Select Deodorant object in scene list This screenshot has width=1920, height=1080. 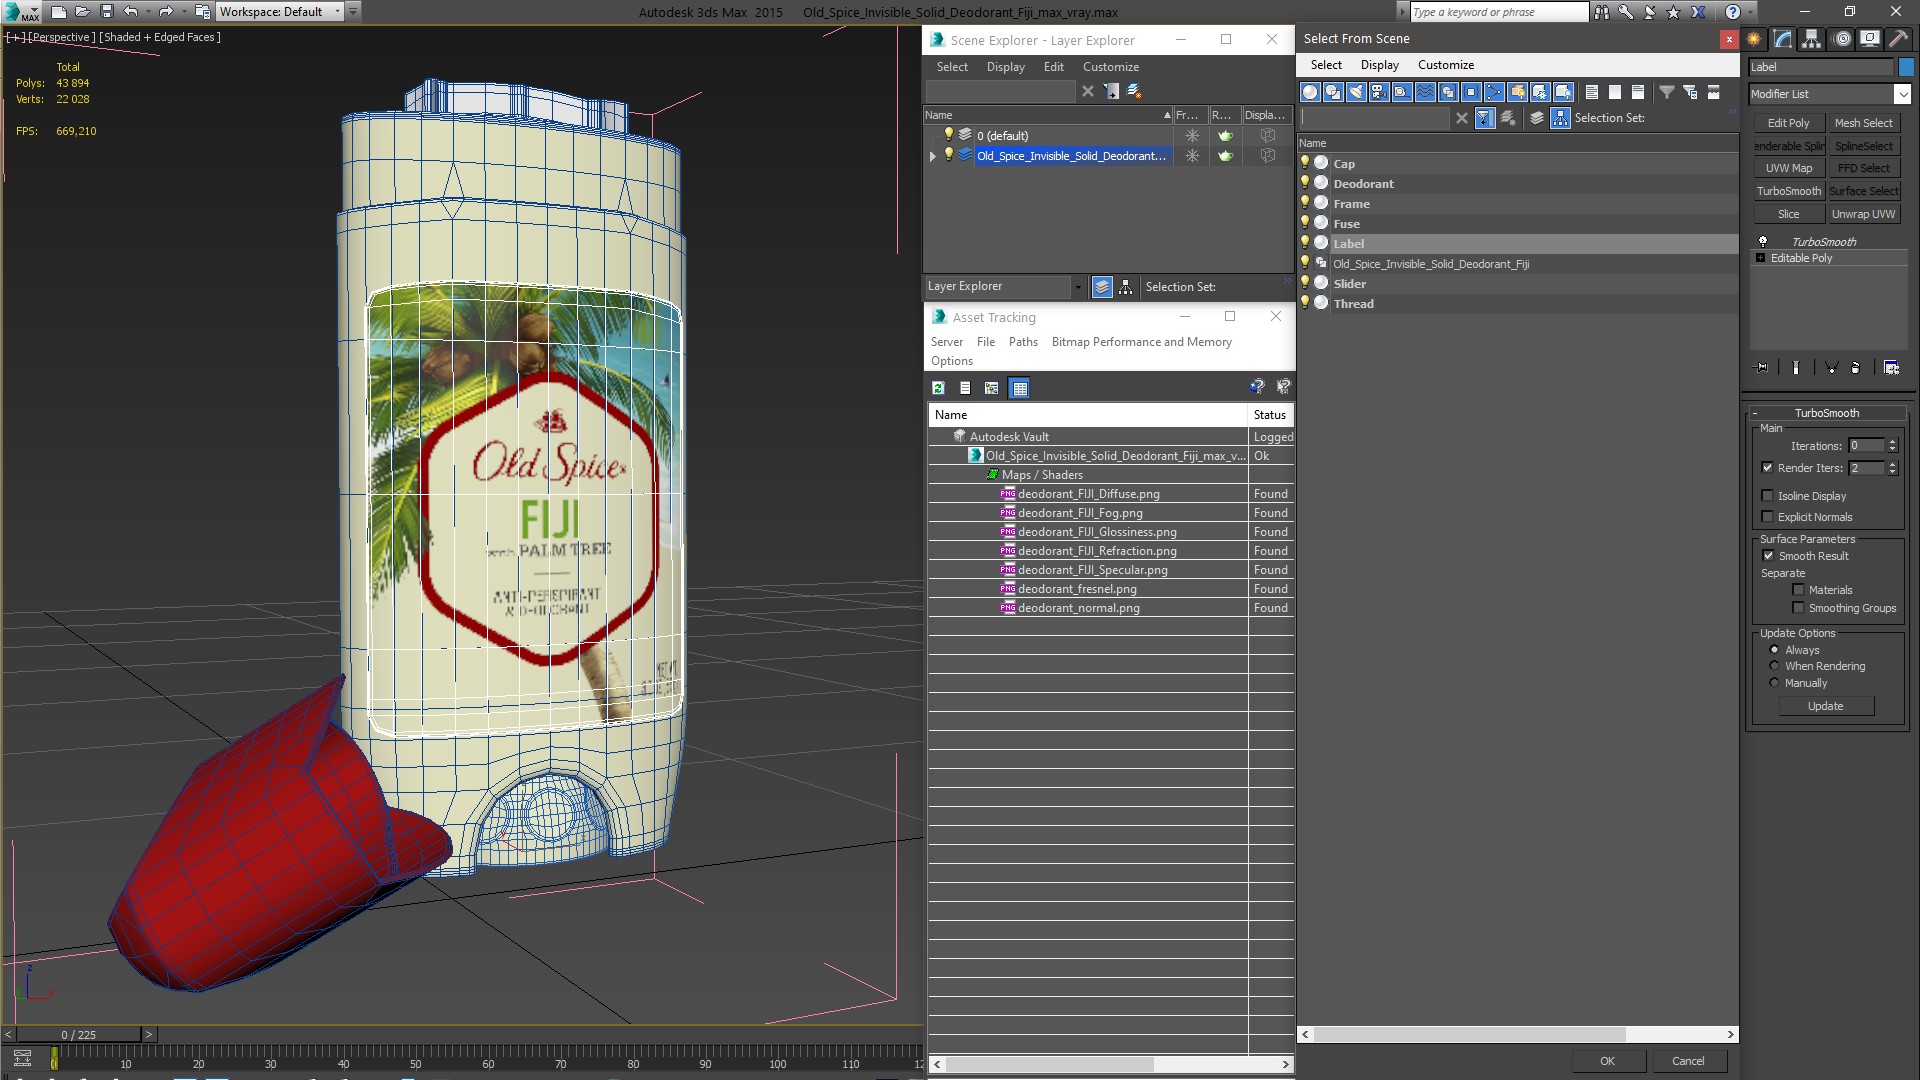(1363, 184)
